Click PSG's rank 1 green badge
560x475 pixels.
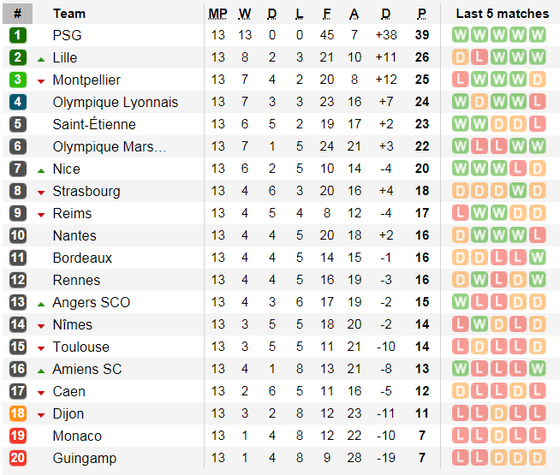point(18,35)
